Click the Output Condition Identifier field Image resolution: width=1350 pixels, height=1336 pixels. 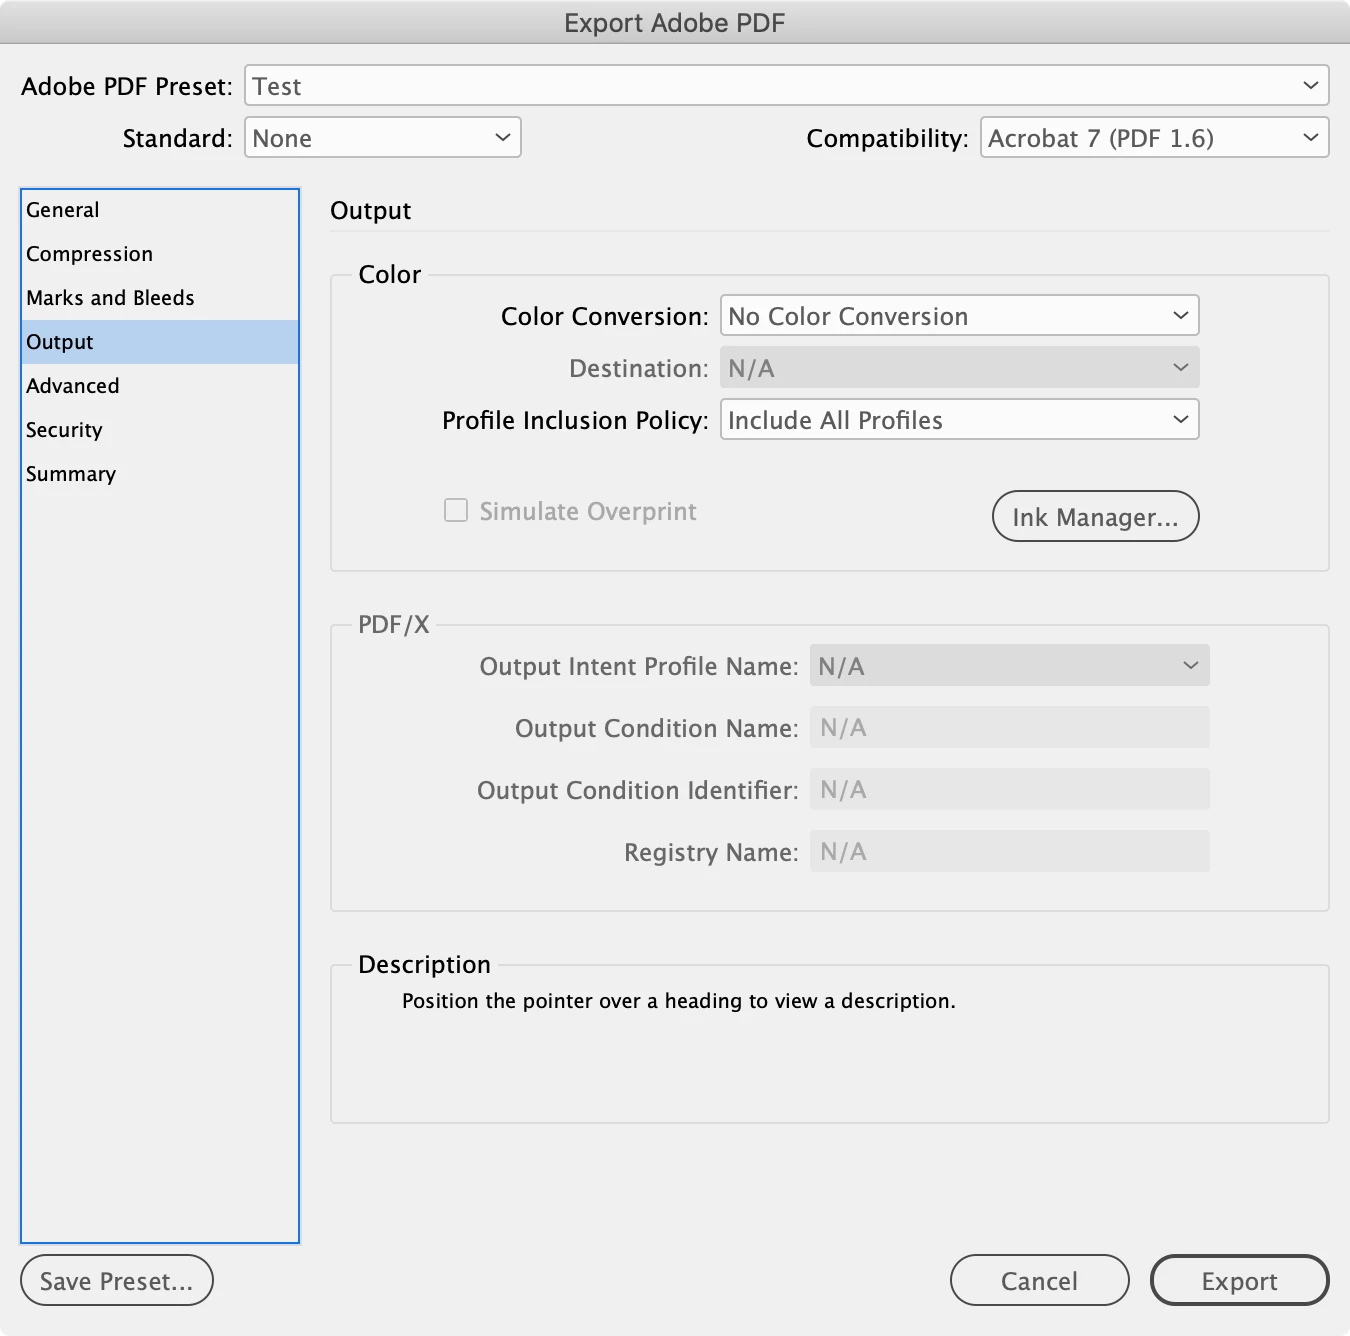coord(1009,790)
